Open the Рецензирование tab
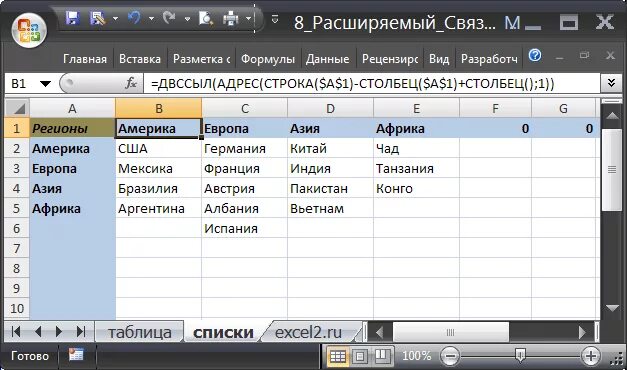 click(x=390, y=59)
